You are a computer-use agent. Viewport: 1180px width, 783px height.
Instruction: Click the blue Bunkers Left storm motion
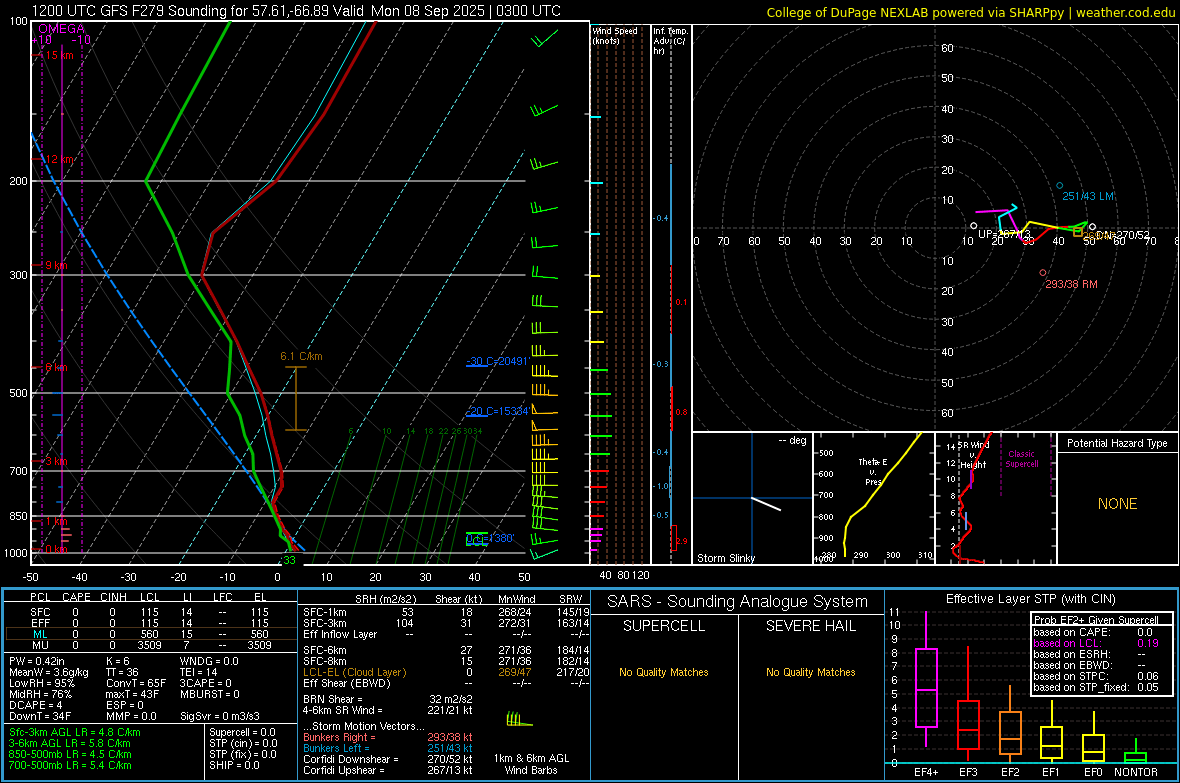[388, 748]
